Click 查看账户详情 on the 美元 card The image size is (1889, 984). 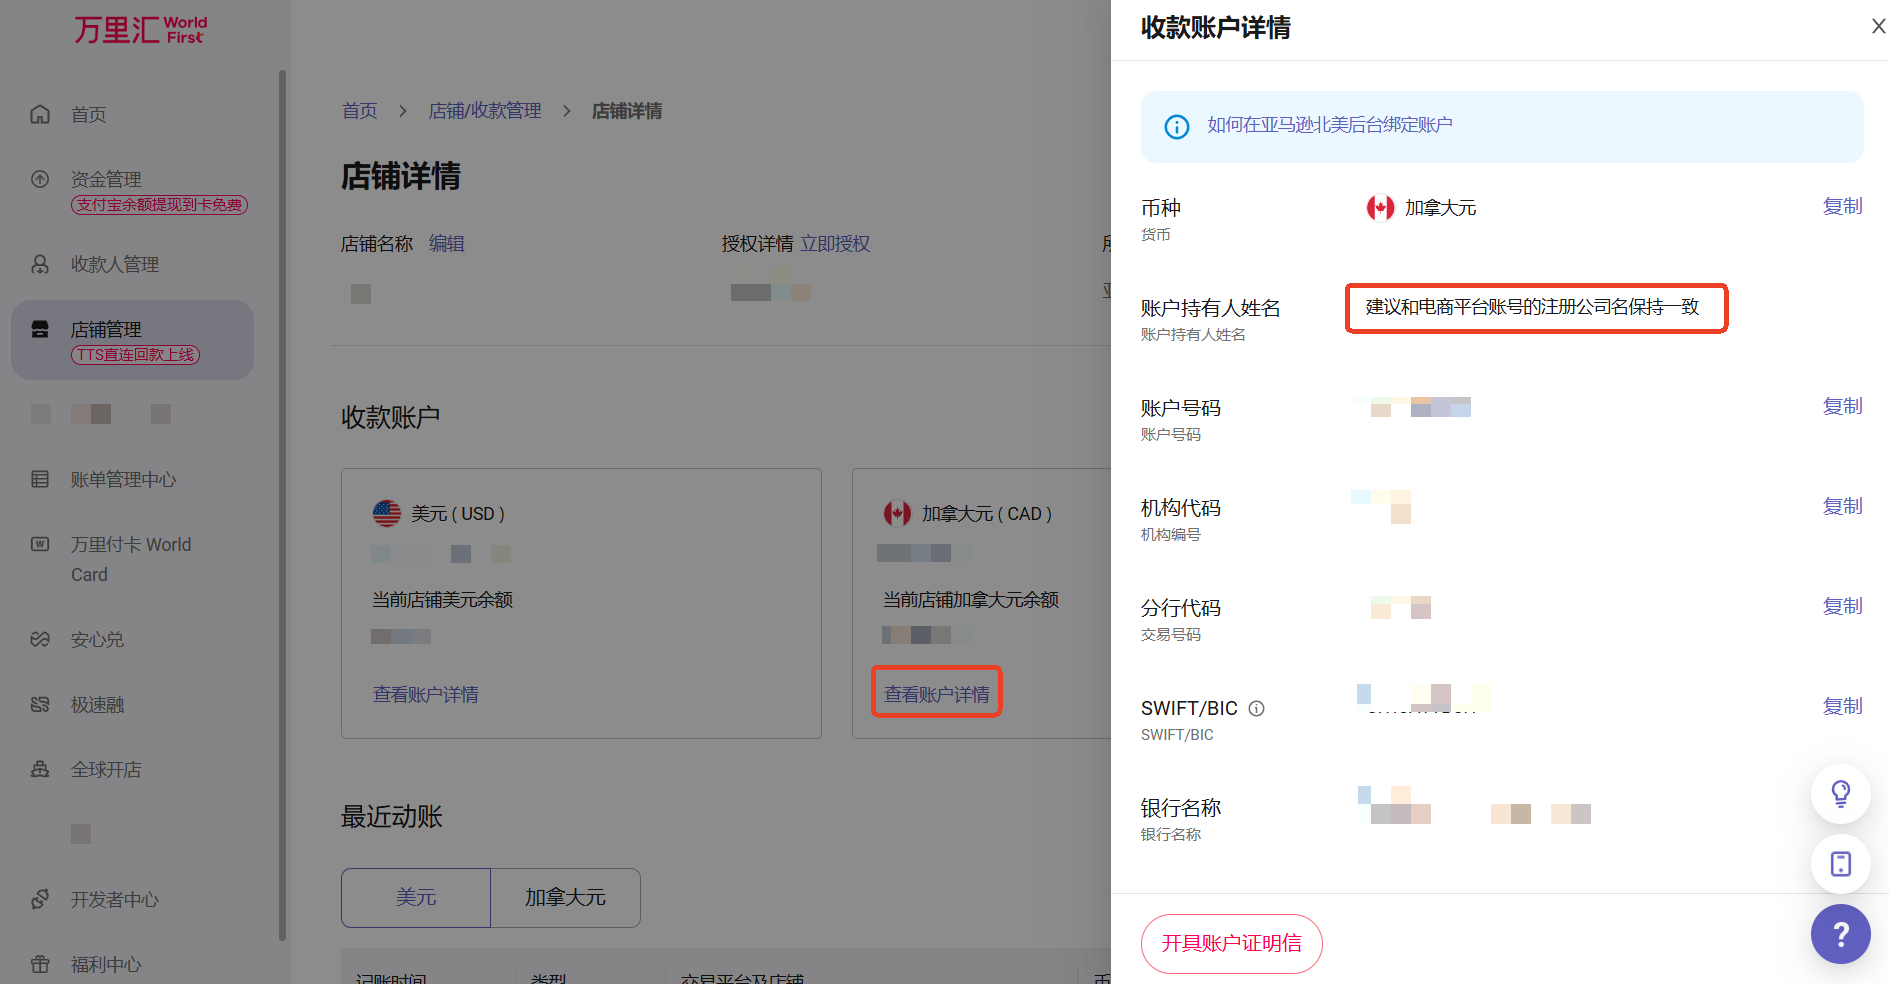(426, 694)
